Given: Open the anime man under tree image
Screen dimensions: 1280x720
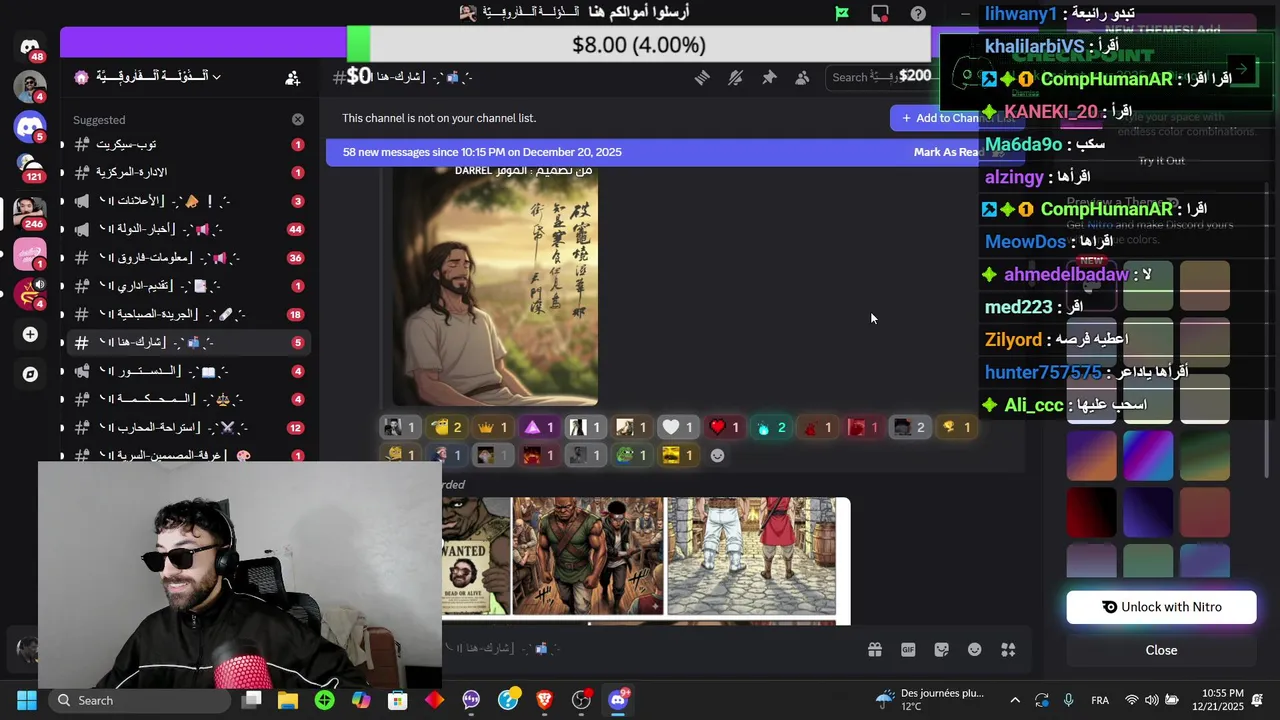Looking at the screenshot, I should (x=495, y=285).
